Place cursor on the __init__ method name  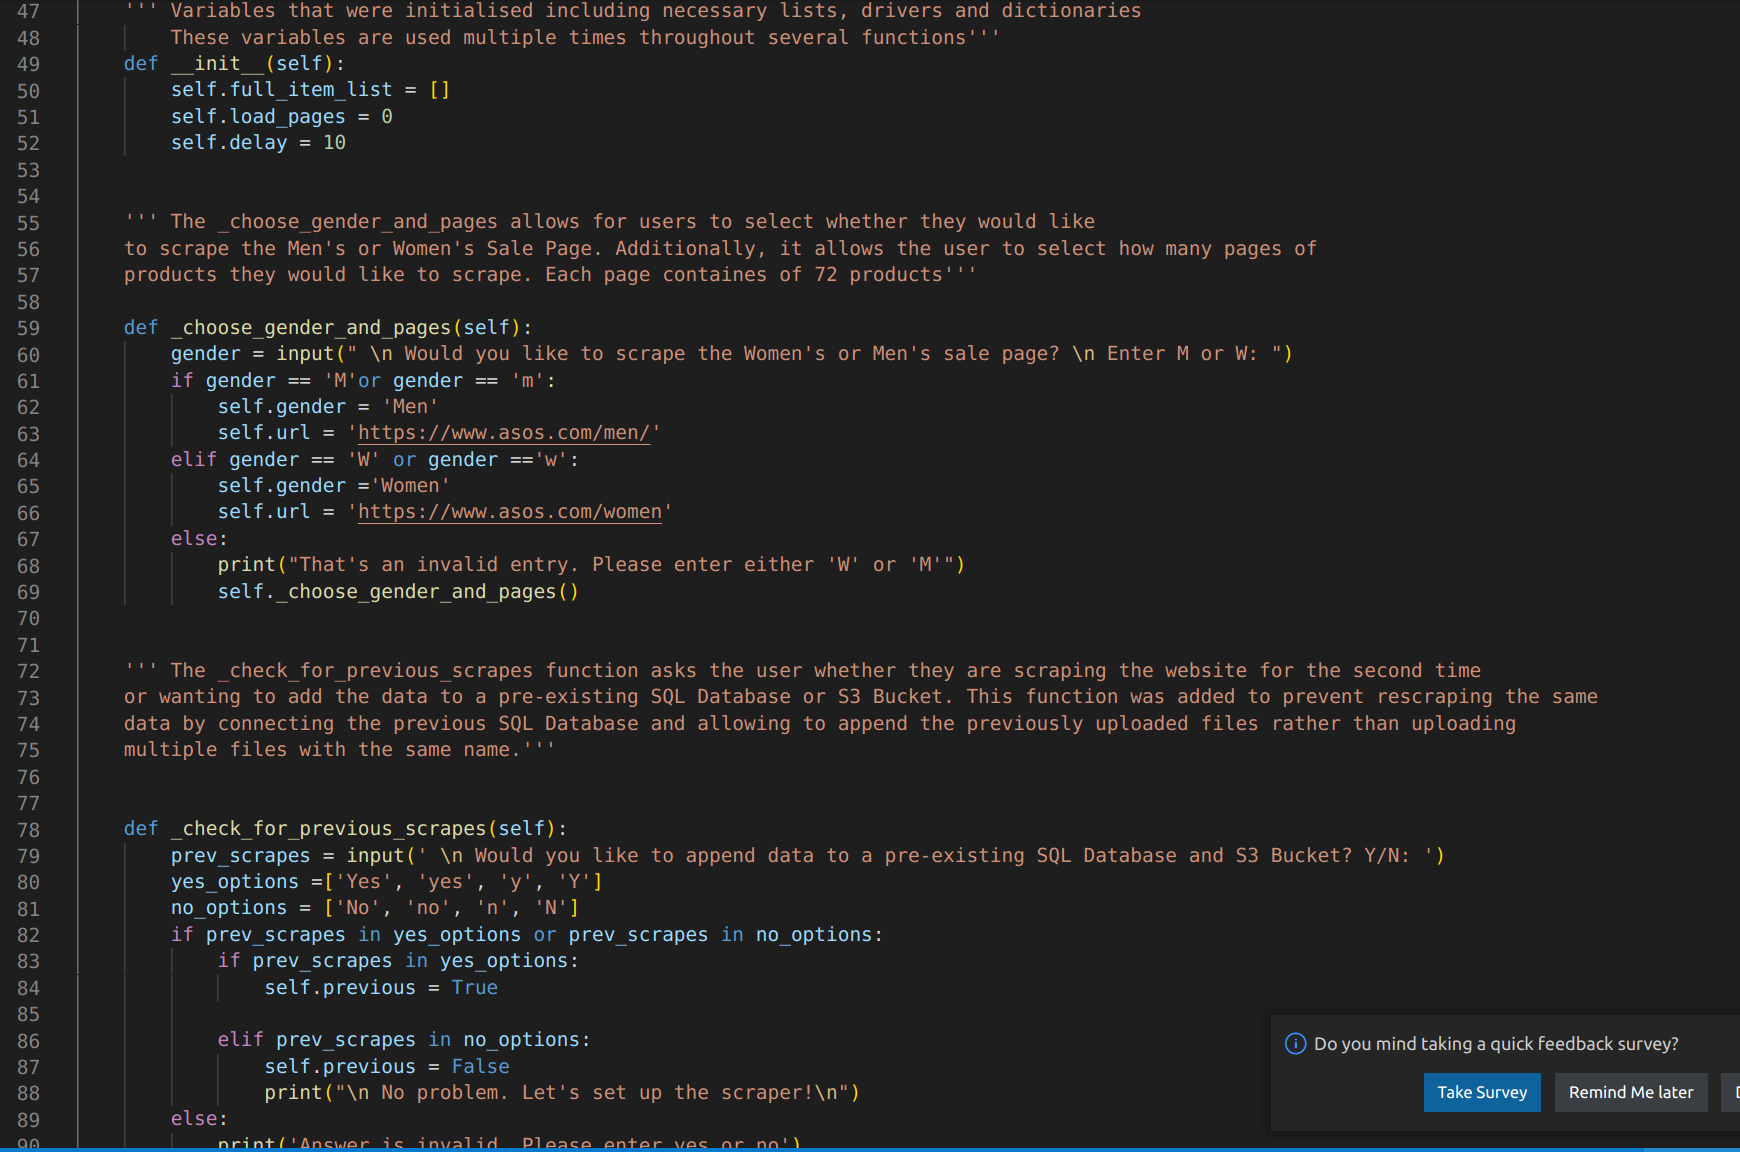(215, 63)
